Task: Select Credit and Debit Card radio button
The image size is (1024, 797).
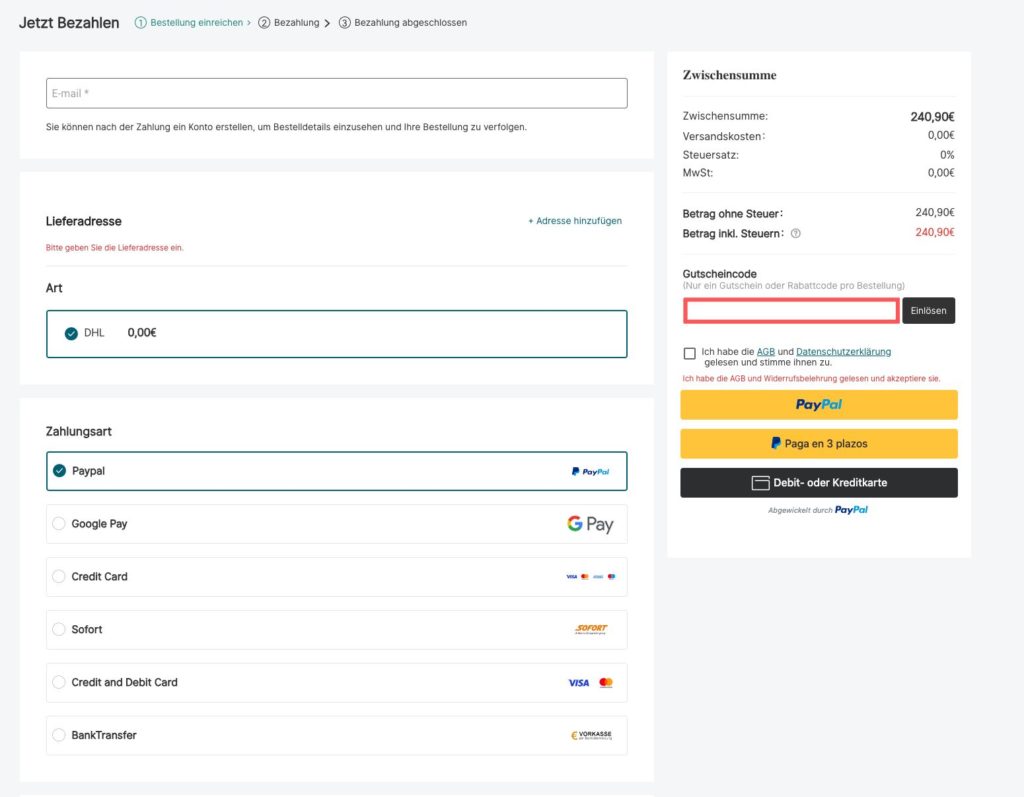Action: 59,682
